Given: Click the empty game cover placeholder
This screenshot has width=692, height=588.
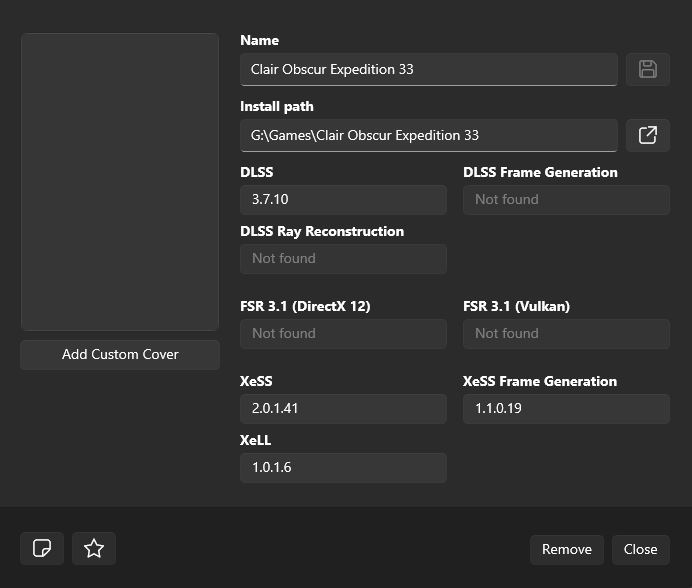Looking at the screenshot, I should (120, 182).
